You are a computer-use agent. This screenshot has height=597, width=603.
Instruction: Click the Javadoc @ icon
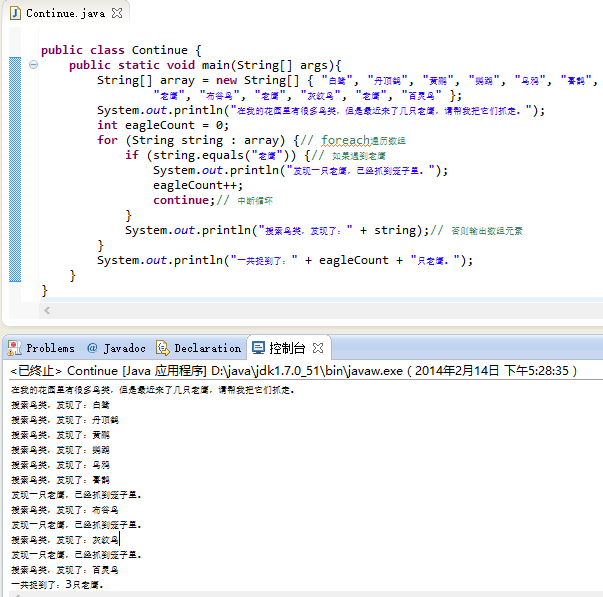click(92, 348)
